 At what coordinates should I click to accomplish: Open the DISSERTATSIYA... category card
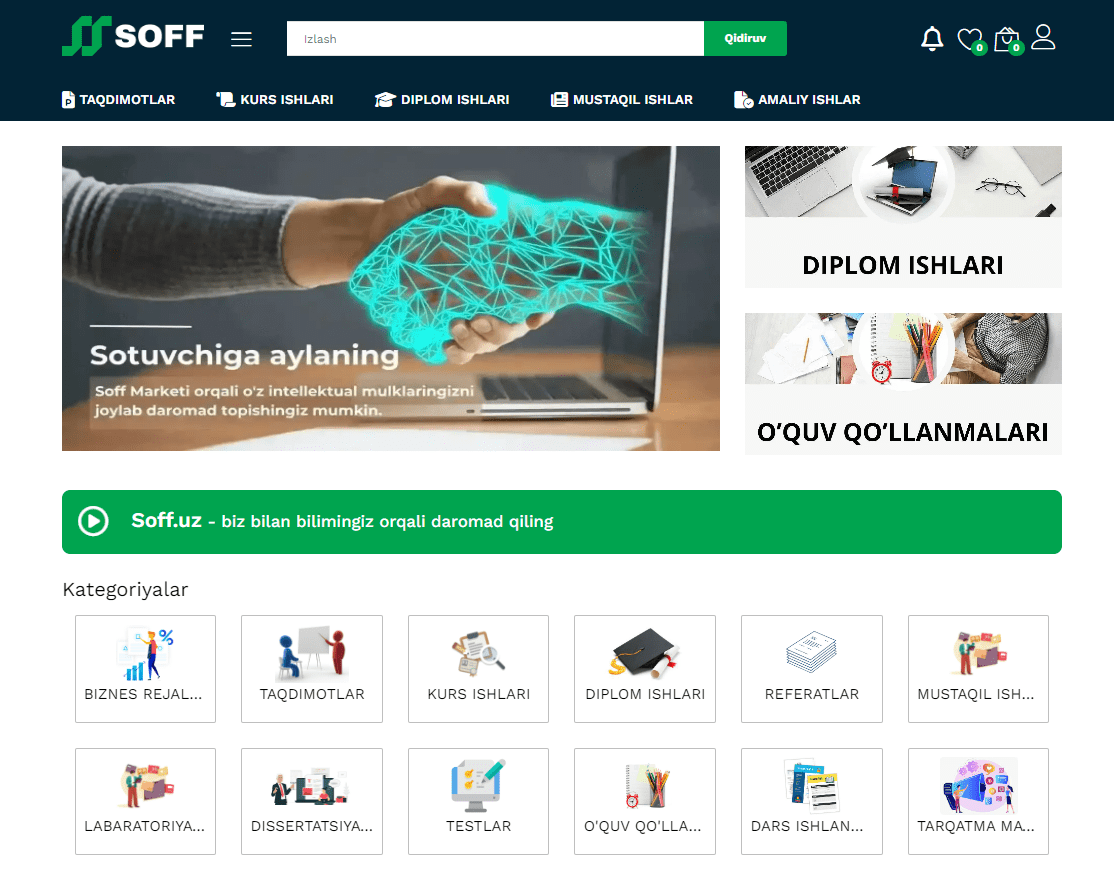(312, 801)
